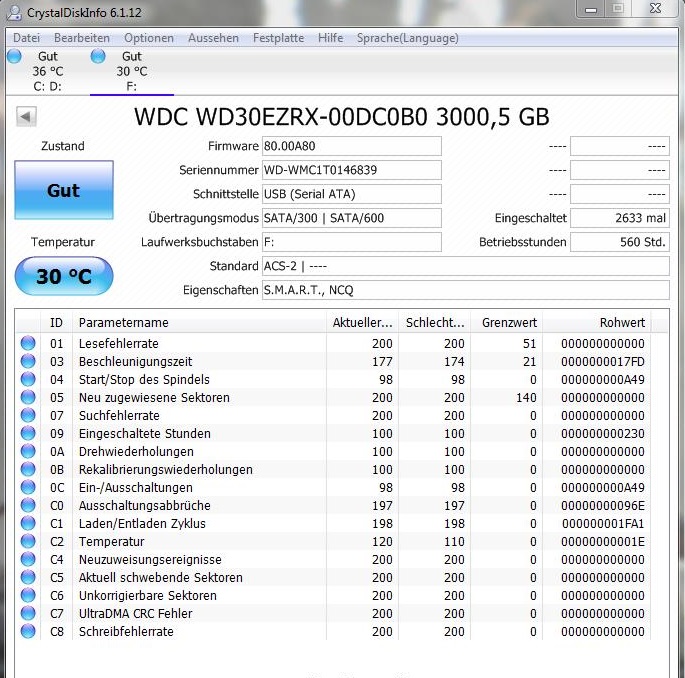Click status orb for UltraDMA CRC Fehler
The width and height of the screenshot is (685, 678).
pyautogui.click(x=28, y=613)
